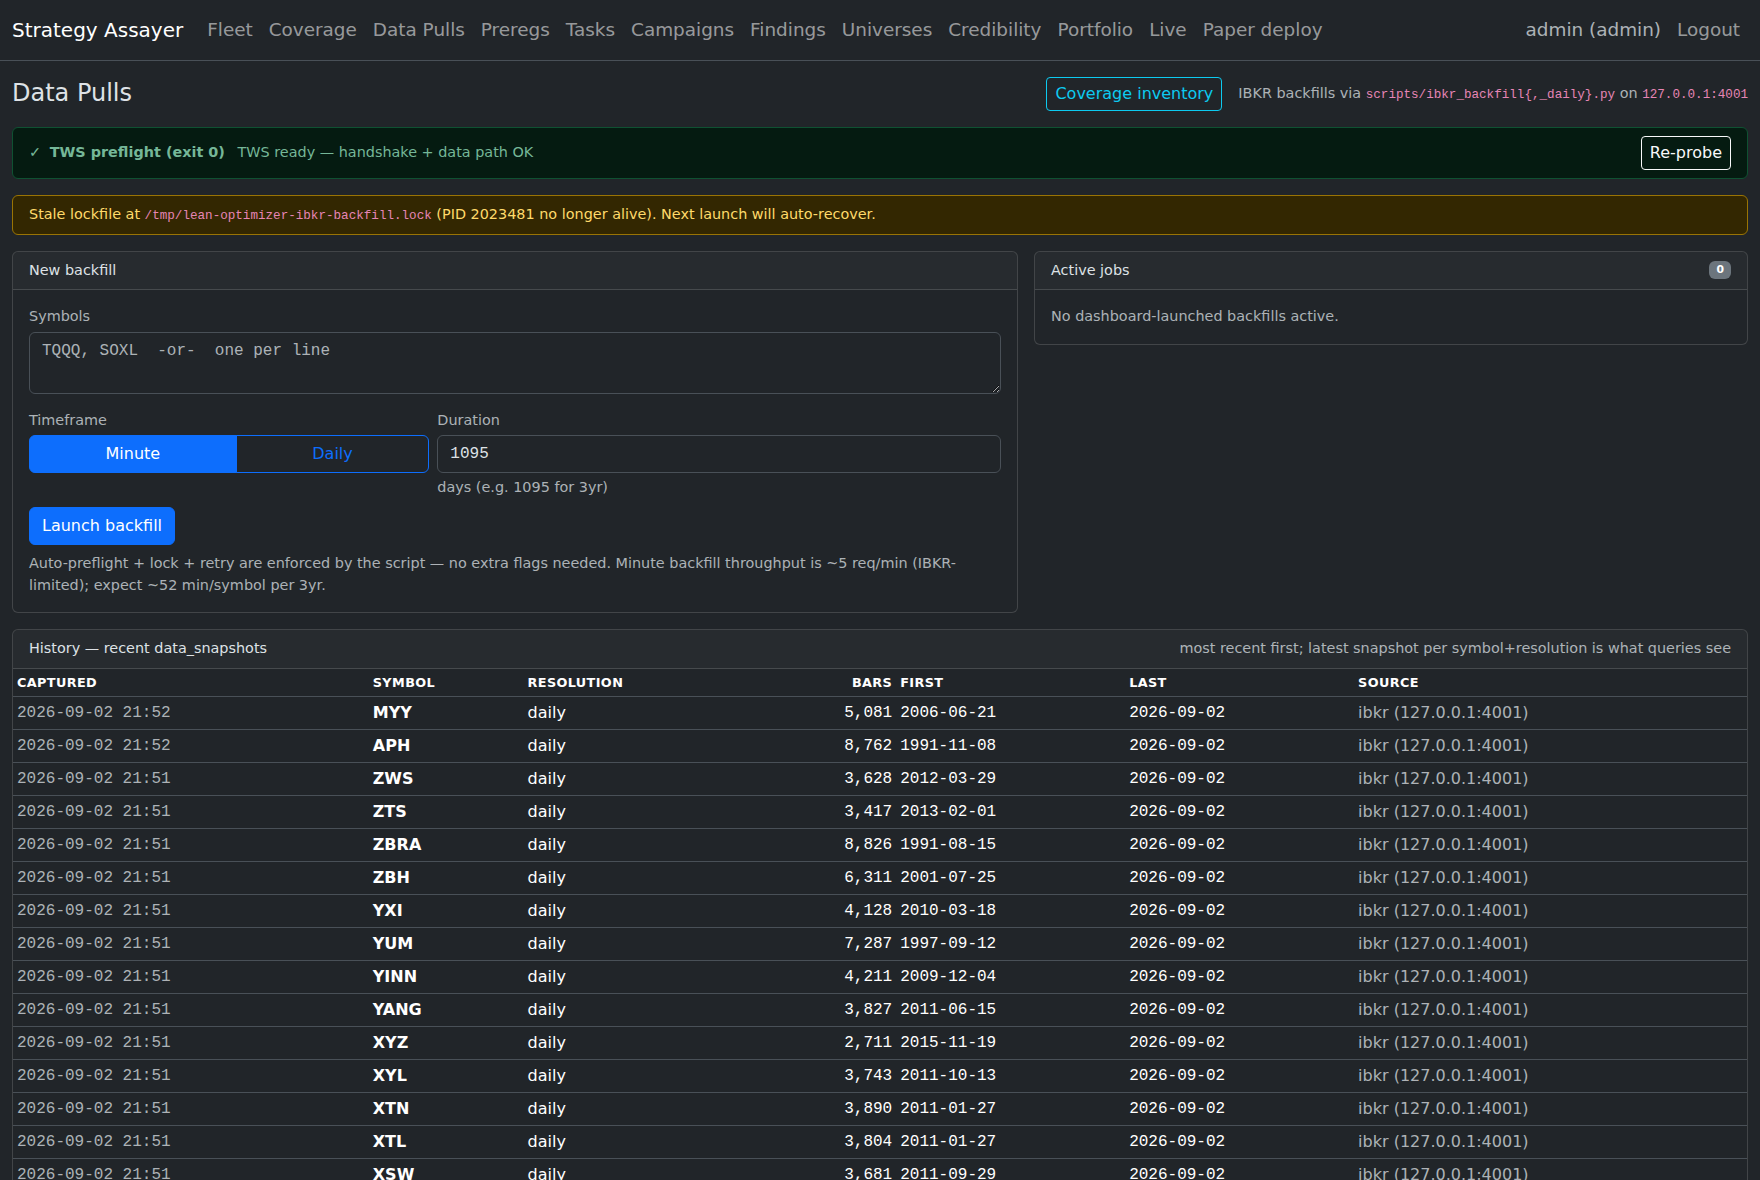
Task: Select the ZBRA symbol cell
Action: click(397, 845)
